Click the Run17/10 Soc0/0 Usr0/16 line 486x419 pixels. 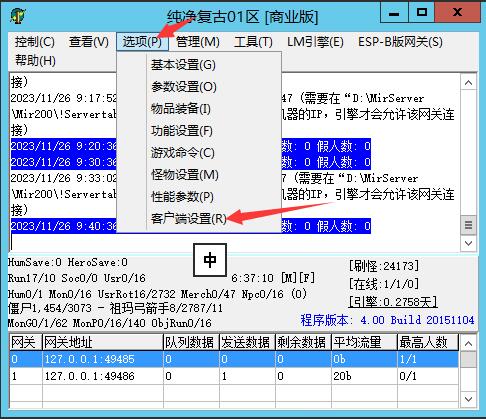click(x=77, y=278)
